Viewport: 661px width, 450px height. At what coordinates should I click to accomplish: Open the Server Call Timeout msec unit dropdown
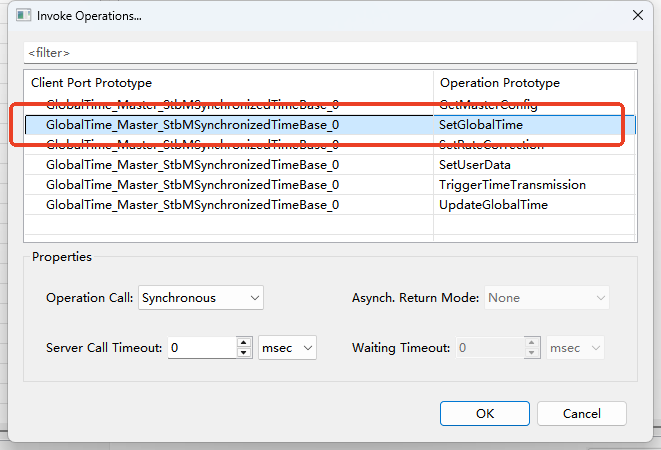click(287, 348)
